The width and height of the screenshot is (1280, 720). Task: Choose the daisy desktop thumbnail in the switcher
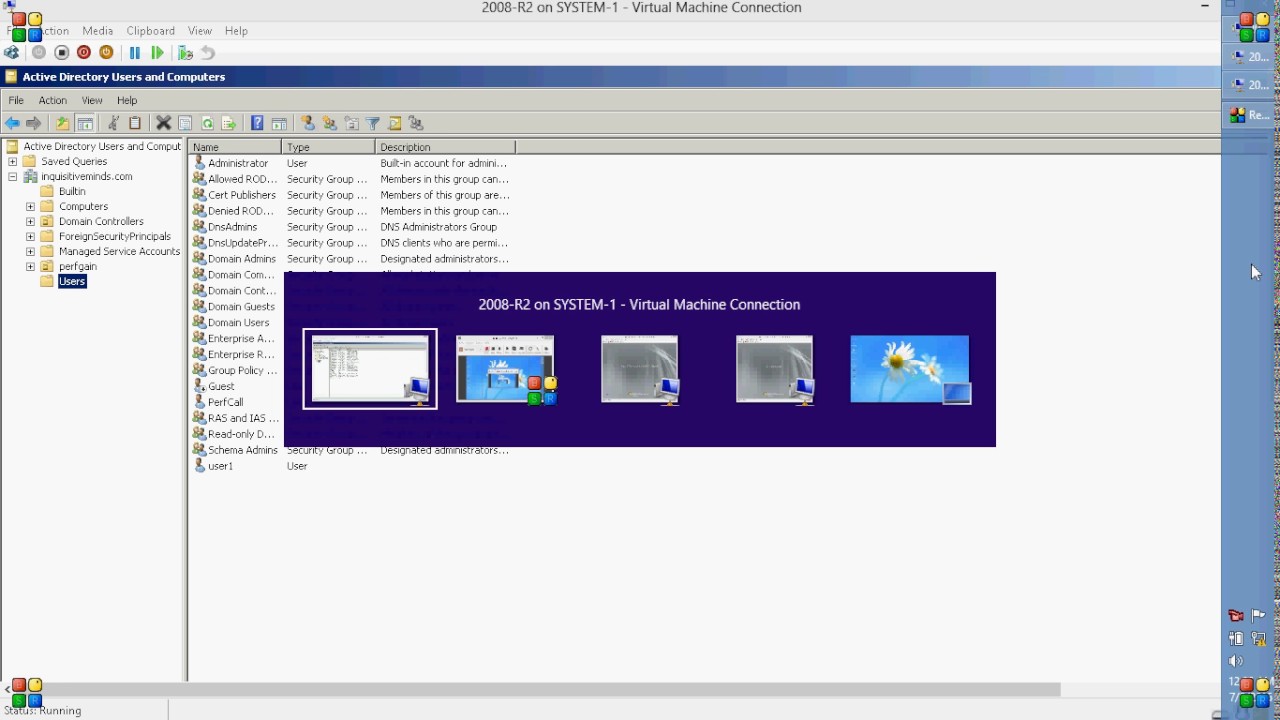[910, 369]
